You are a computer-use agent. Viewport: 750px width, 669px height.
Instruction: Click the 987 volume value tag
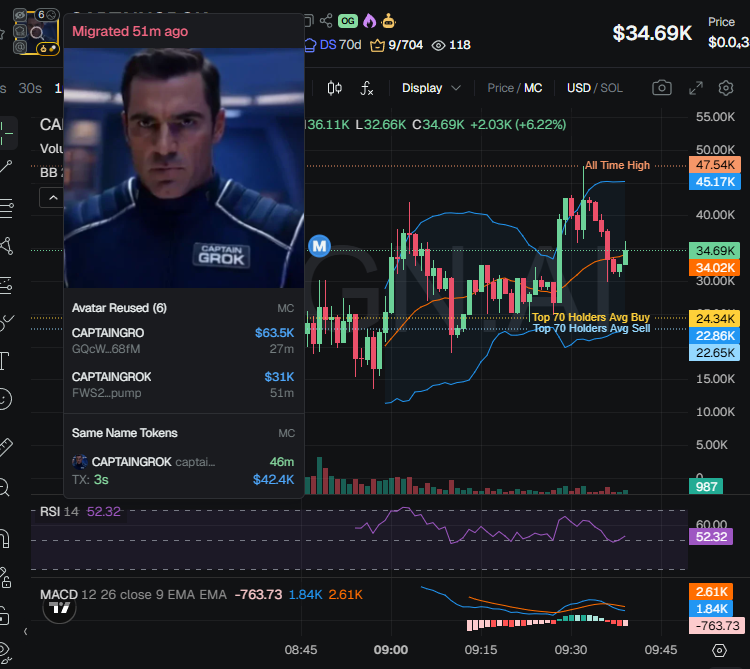[x=706, y=487]
